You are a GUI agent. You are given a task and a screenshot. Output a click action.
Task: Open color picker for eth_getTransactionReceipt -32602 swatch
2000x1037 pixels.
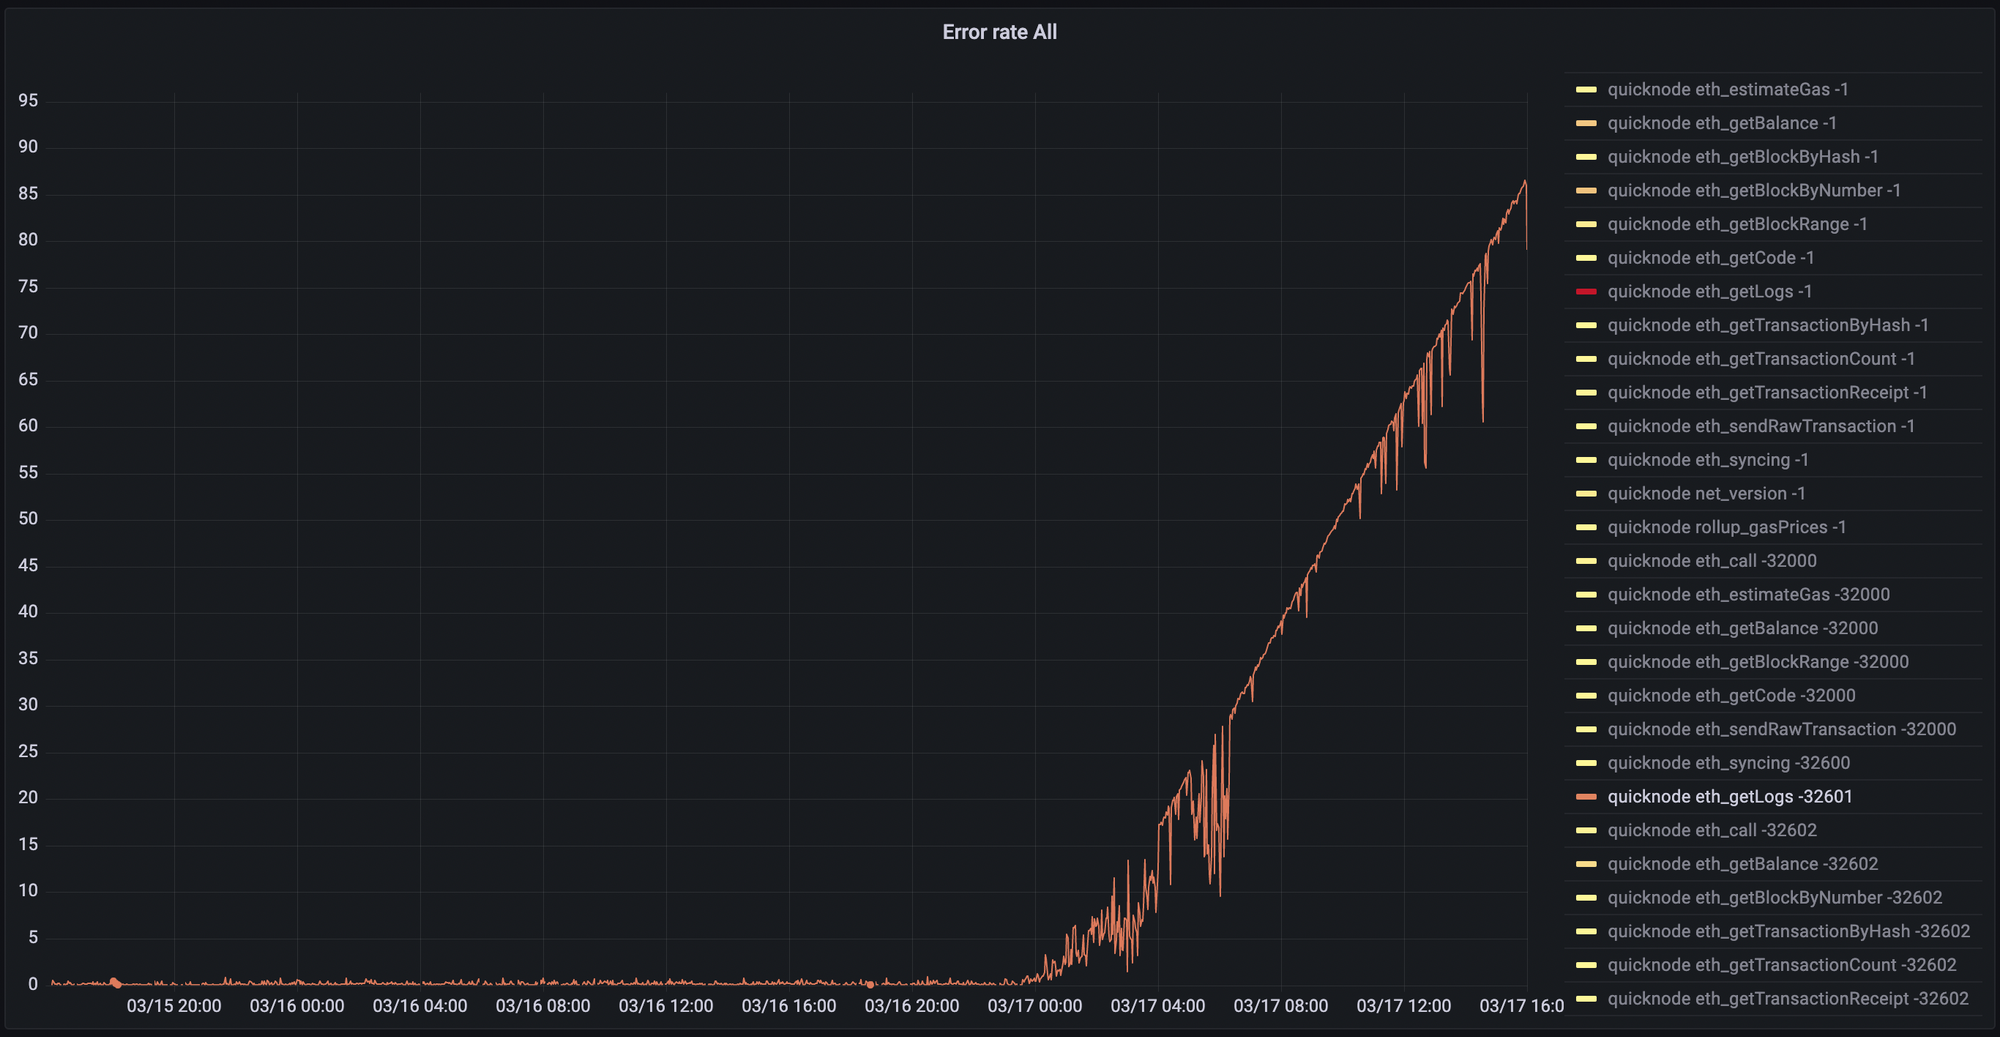[1586, 998]
